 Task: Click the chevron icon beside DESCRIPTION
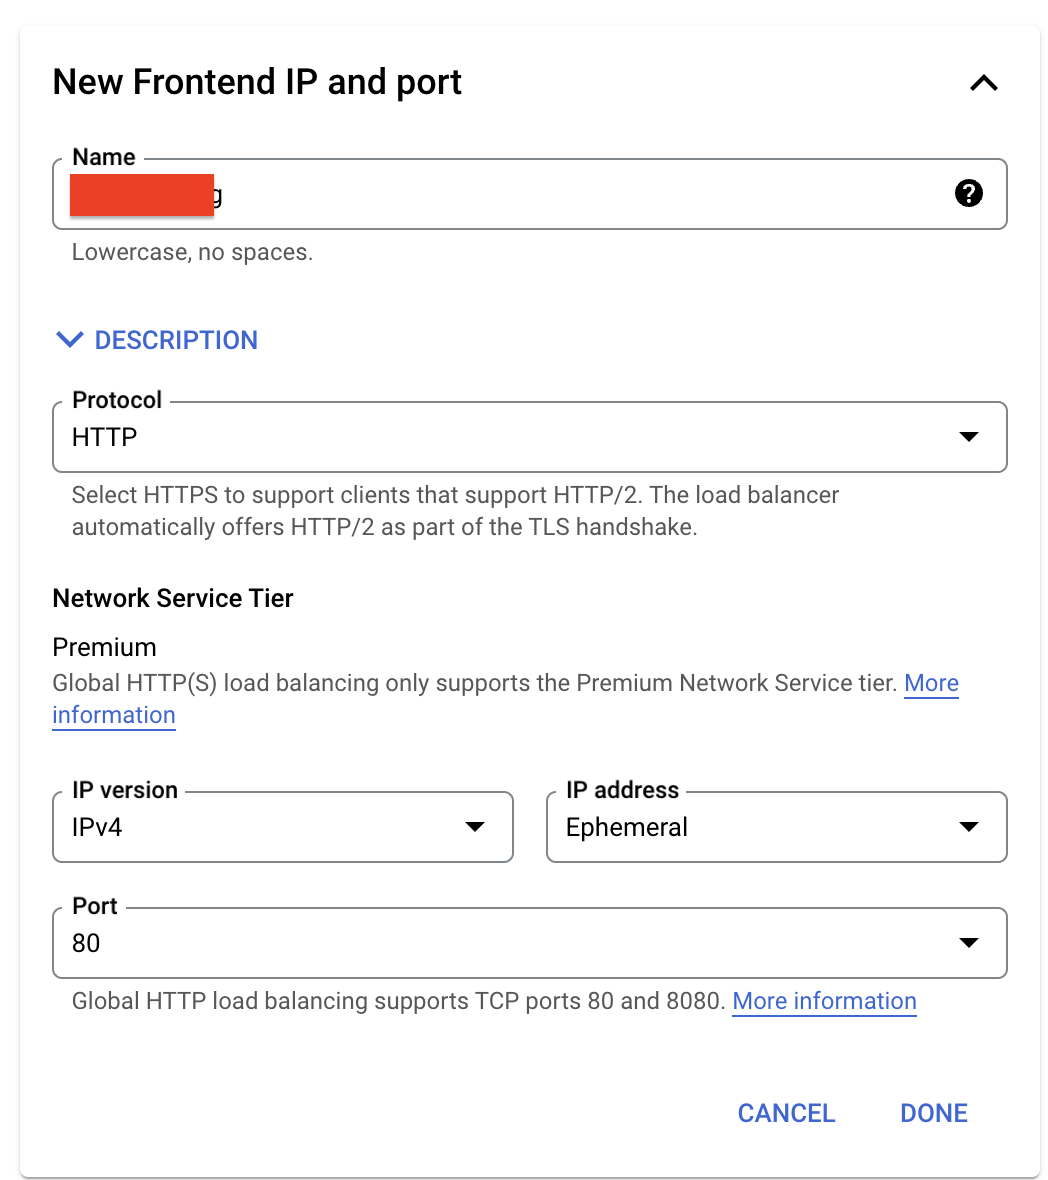click(70, 340)
